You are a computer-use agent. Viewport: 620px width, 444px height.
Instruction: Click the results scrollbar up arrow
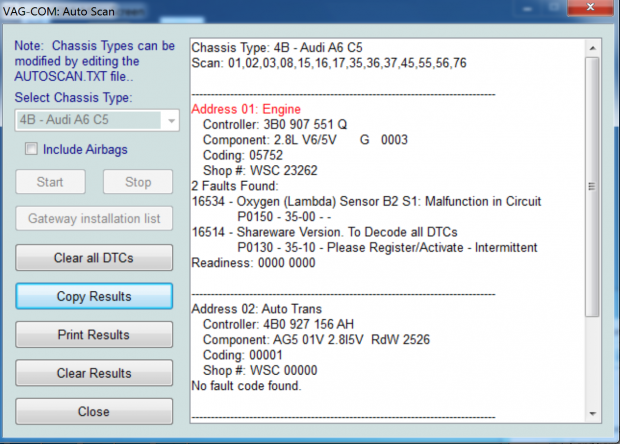coord(592,48)
